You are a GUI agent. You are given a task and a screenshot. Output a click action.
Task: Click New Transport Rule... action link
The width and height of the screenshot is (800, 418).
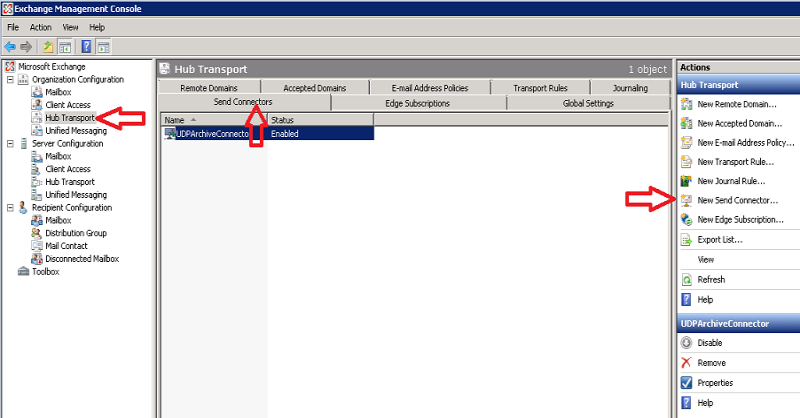pyautogui.click(x=736, y=162)
